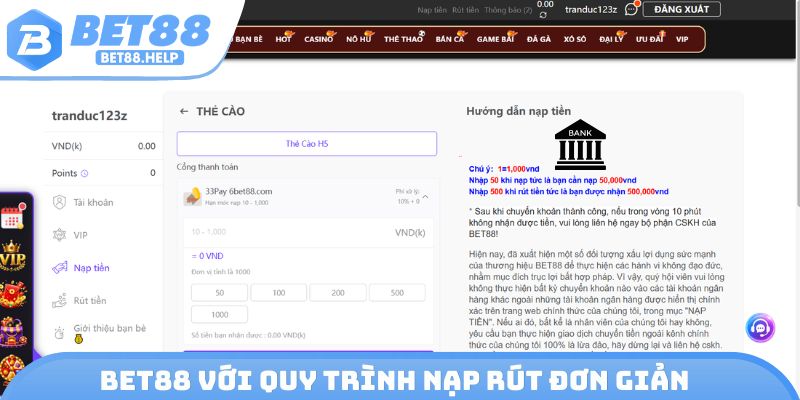Click the Points balance row
Image resolution: width=800 pixels, height=400 pixels.
point(104,173)
